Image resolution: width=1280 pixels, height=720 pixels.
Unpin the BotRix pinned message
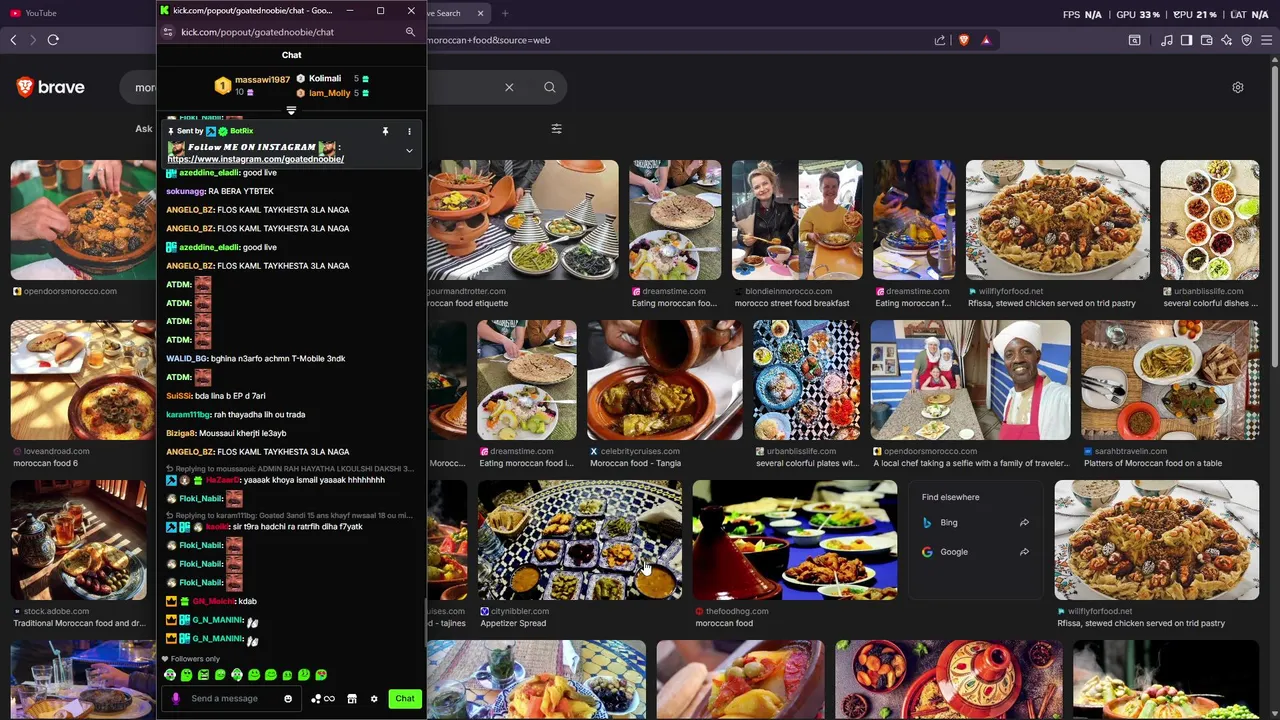coord(385,131)
